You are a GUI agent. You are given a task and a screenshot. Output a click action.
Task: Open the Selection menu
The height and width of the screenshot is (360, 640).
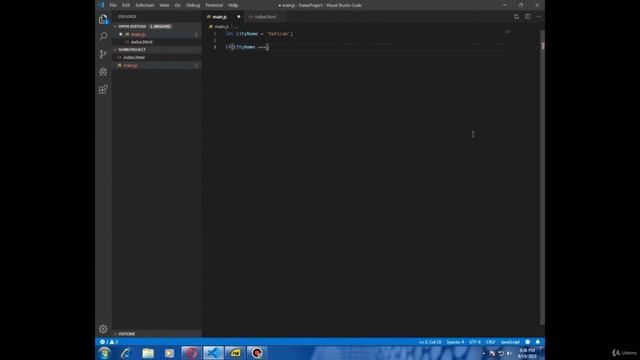tap(144, 5)
